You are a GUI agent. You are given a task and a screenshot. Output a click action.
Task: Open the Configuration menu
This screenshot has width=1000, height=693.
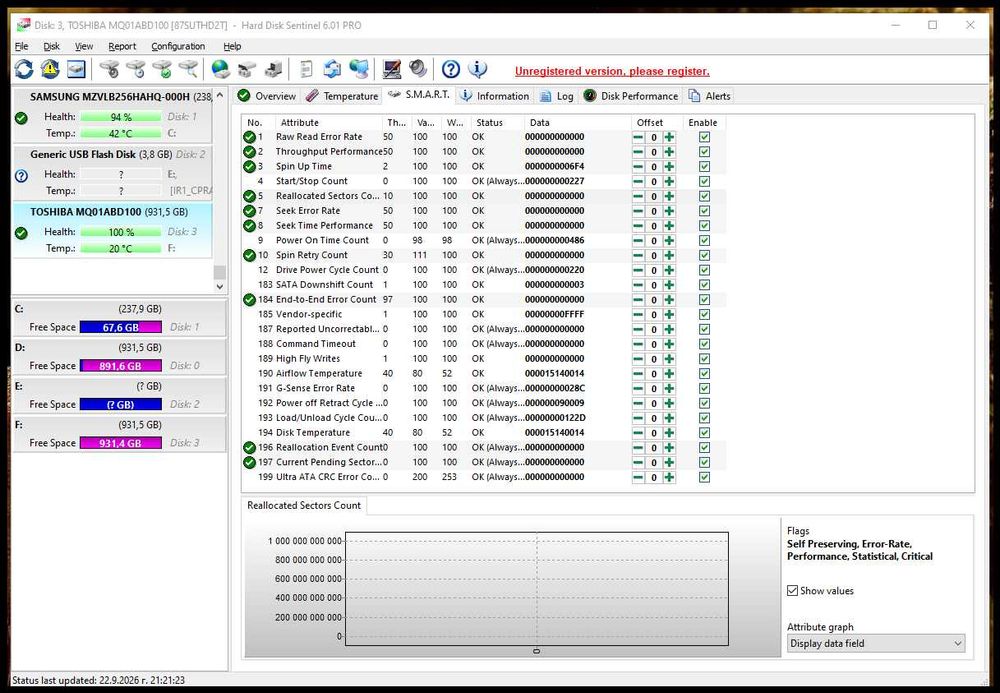coord(178,46)
